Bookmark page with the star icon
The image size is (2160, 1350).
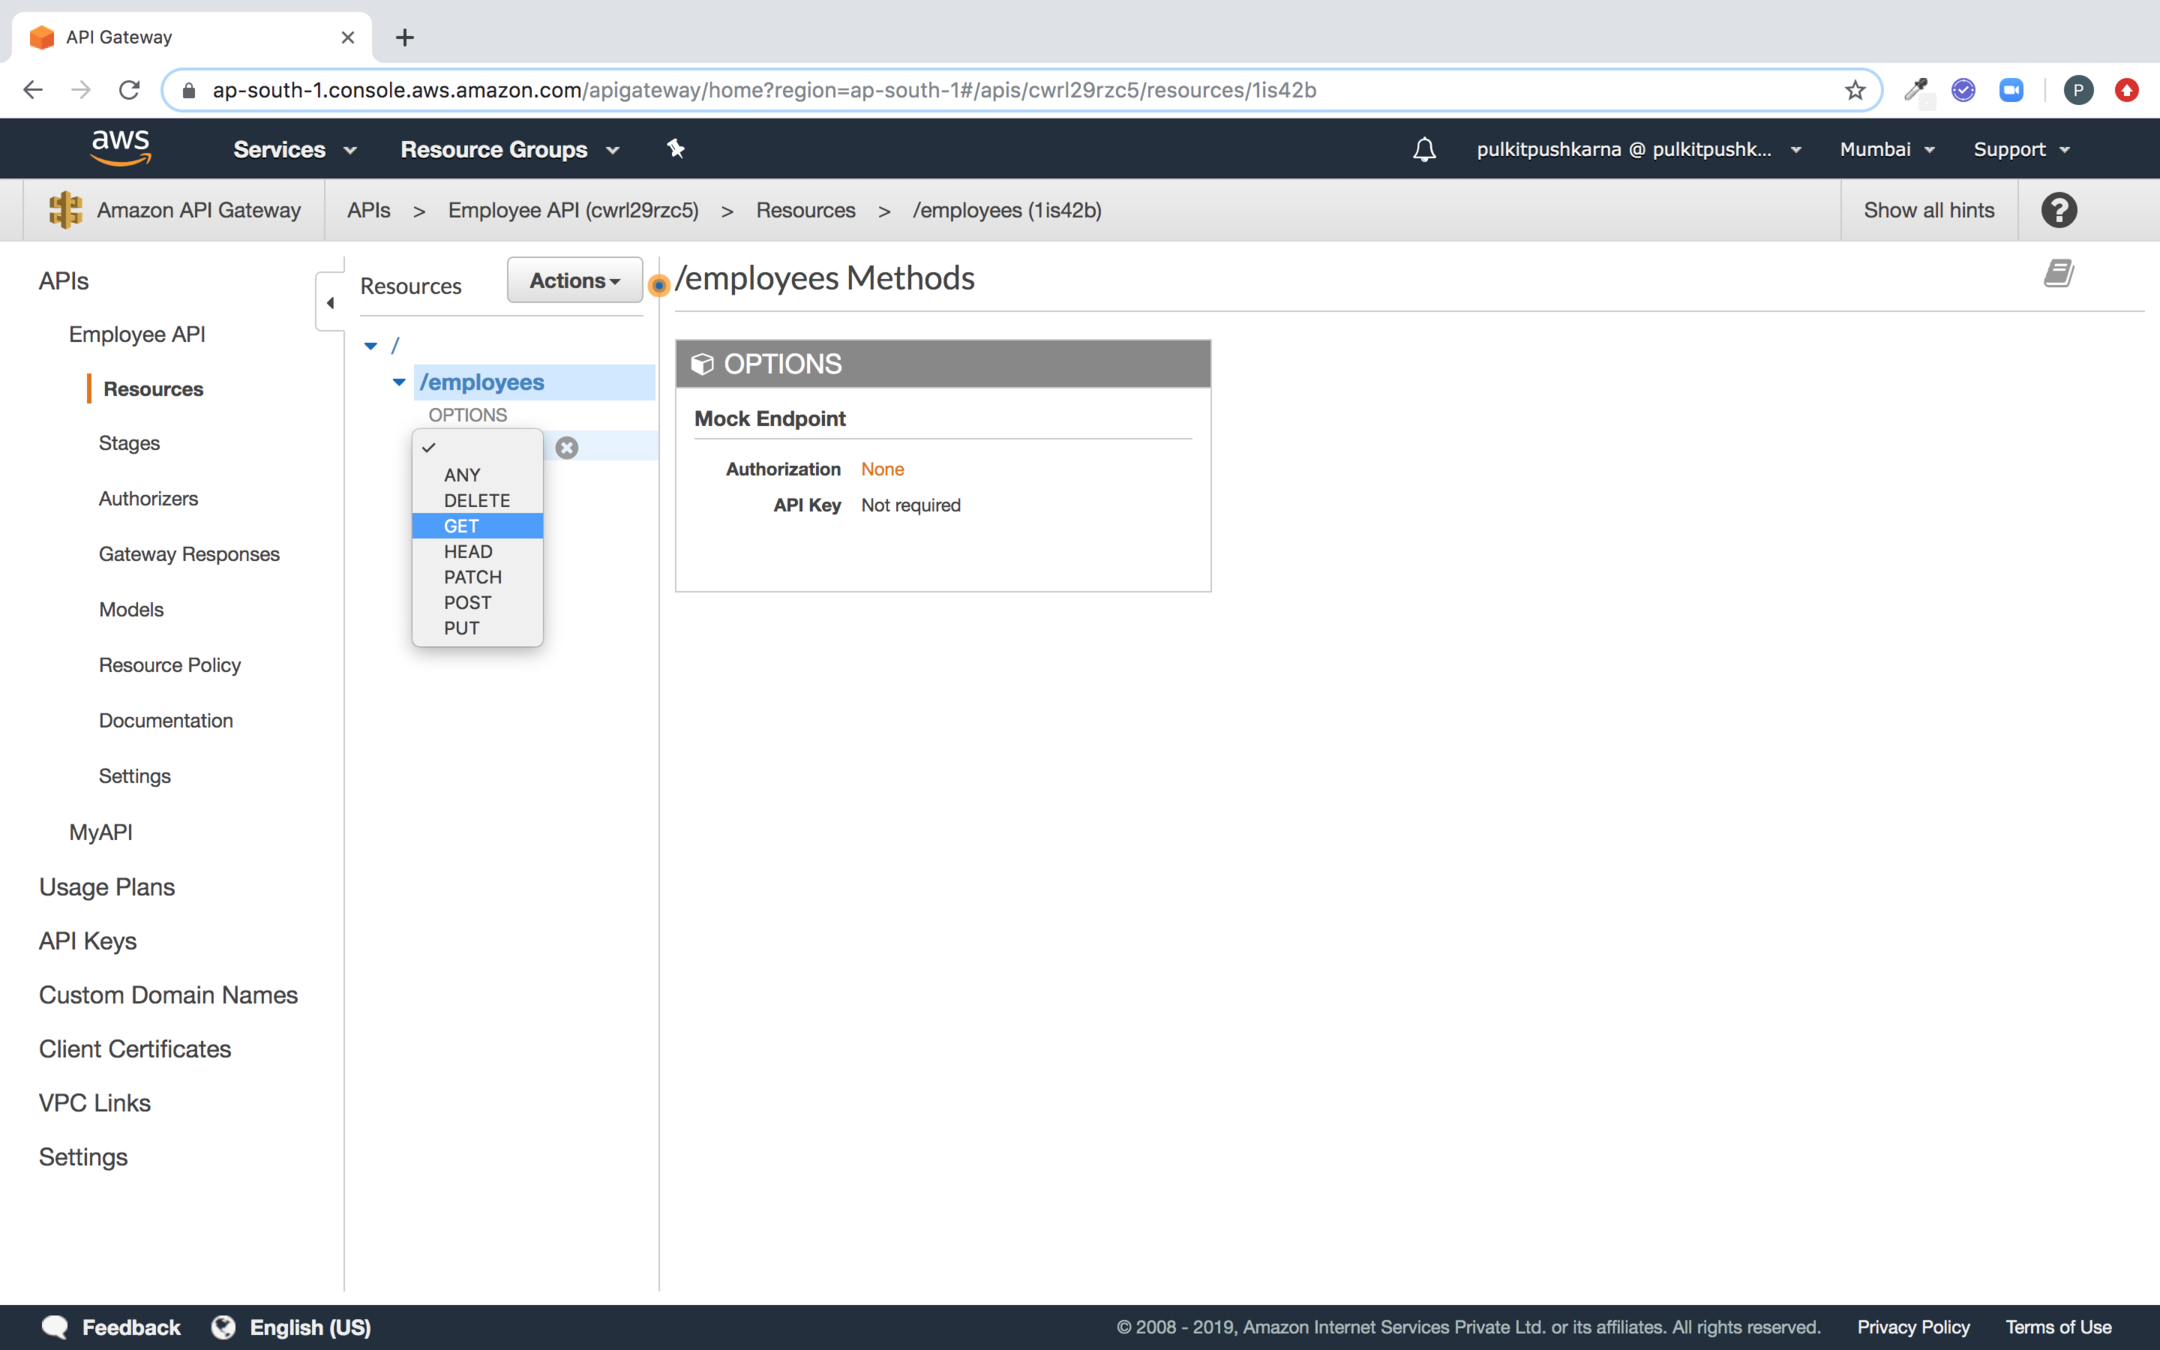pyautogui.click(x=1855, y=90)
